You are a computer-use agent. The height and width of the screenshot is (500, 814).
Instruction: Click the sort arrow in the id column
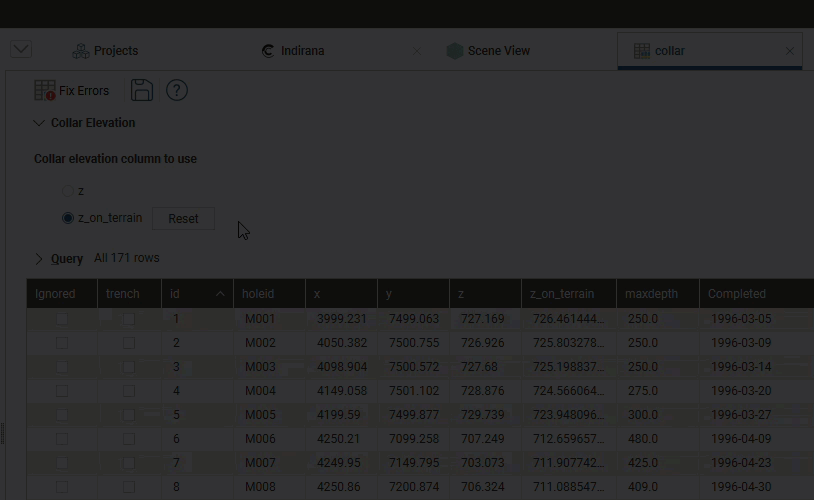click(x=220, y=294)
